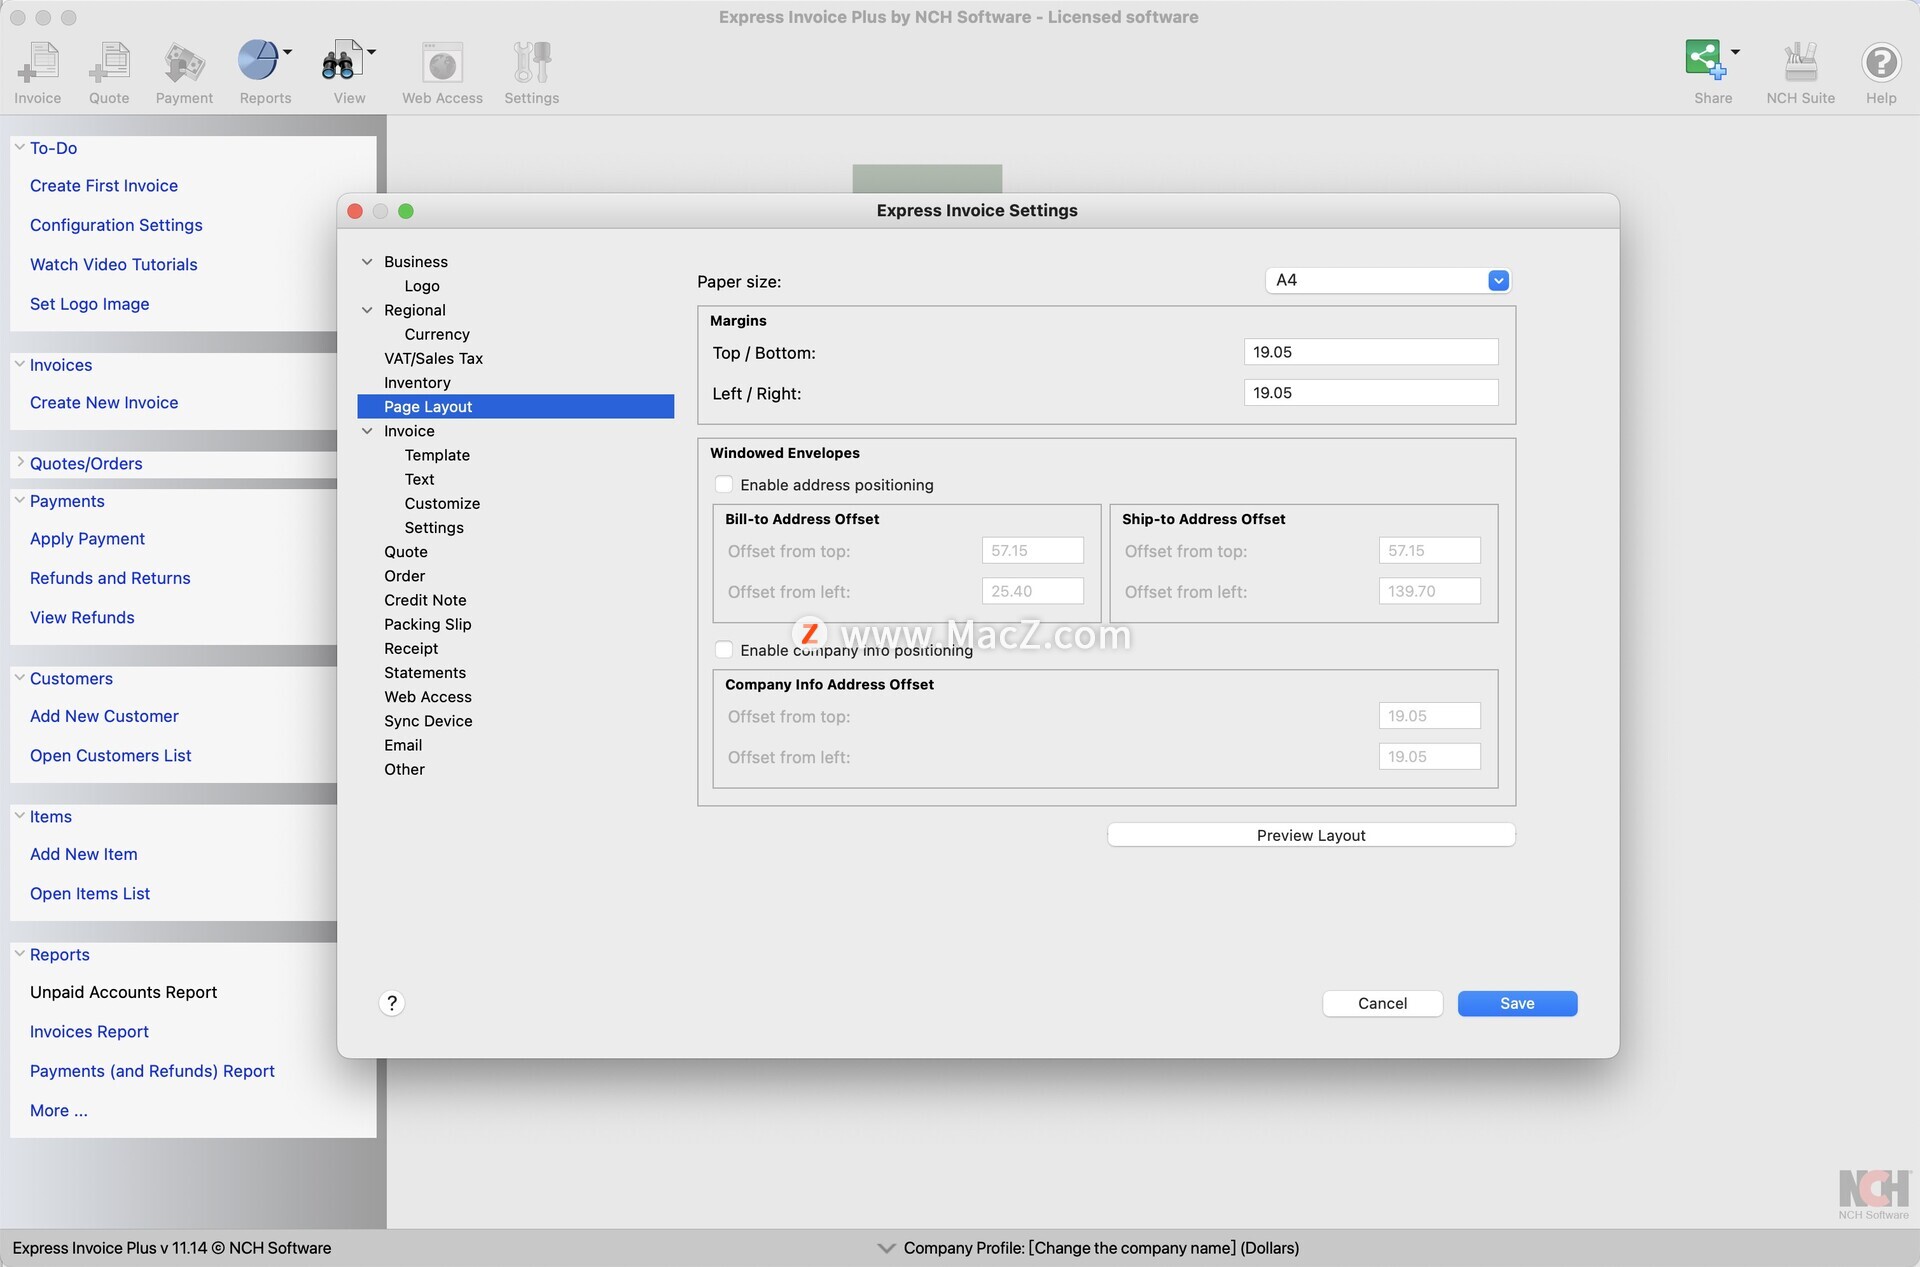
Task: Select Inventory settings page
Action: pos(417,383)
